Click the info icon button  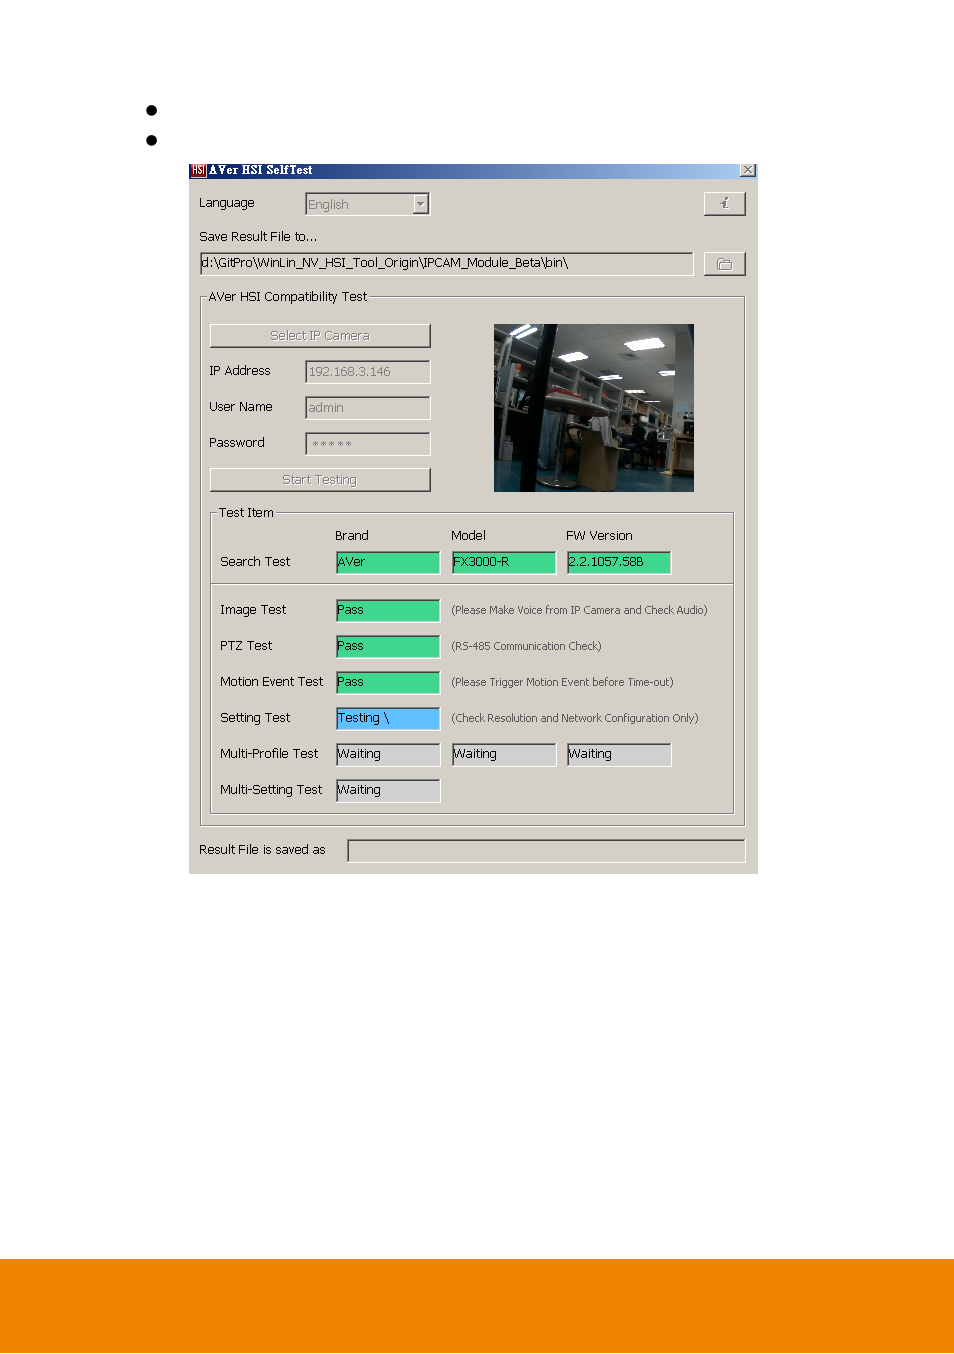pyautogui.click(x=724, y=204)
